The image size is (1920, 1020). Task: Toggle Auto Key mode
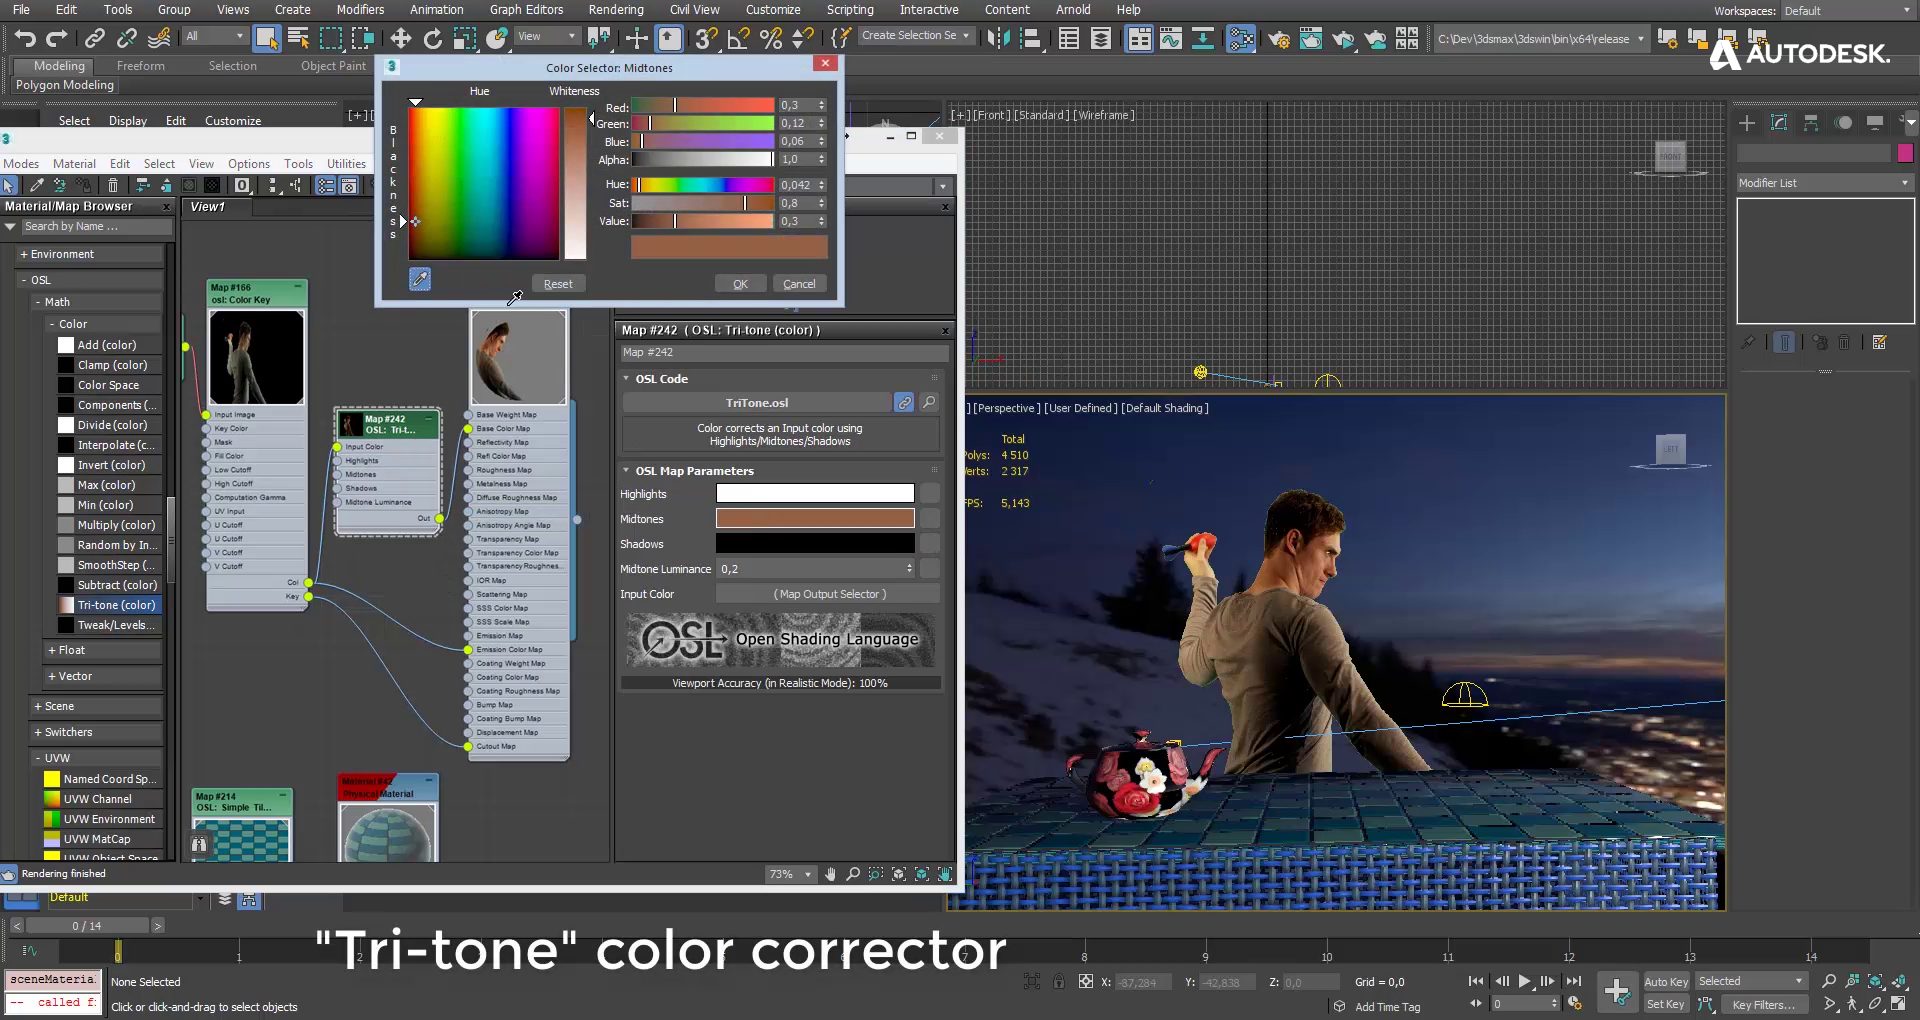point(1665,981)
